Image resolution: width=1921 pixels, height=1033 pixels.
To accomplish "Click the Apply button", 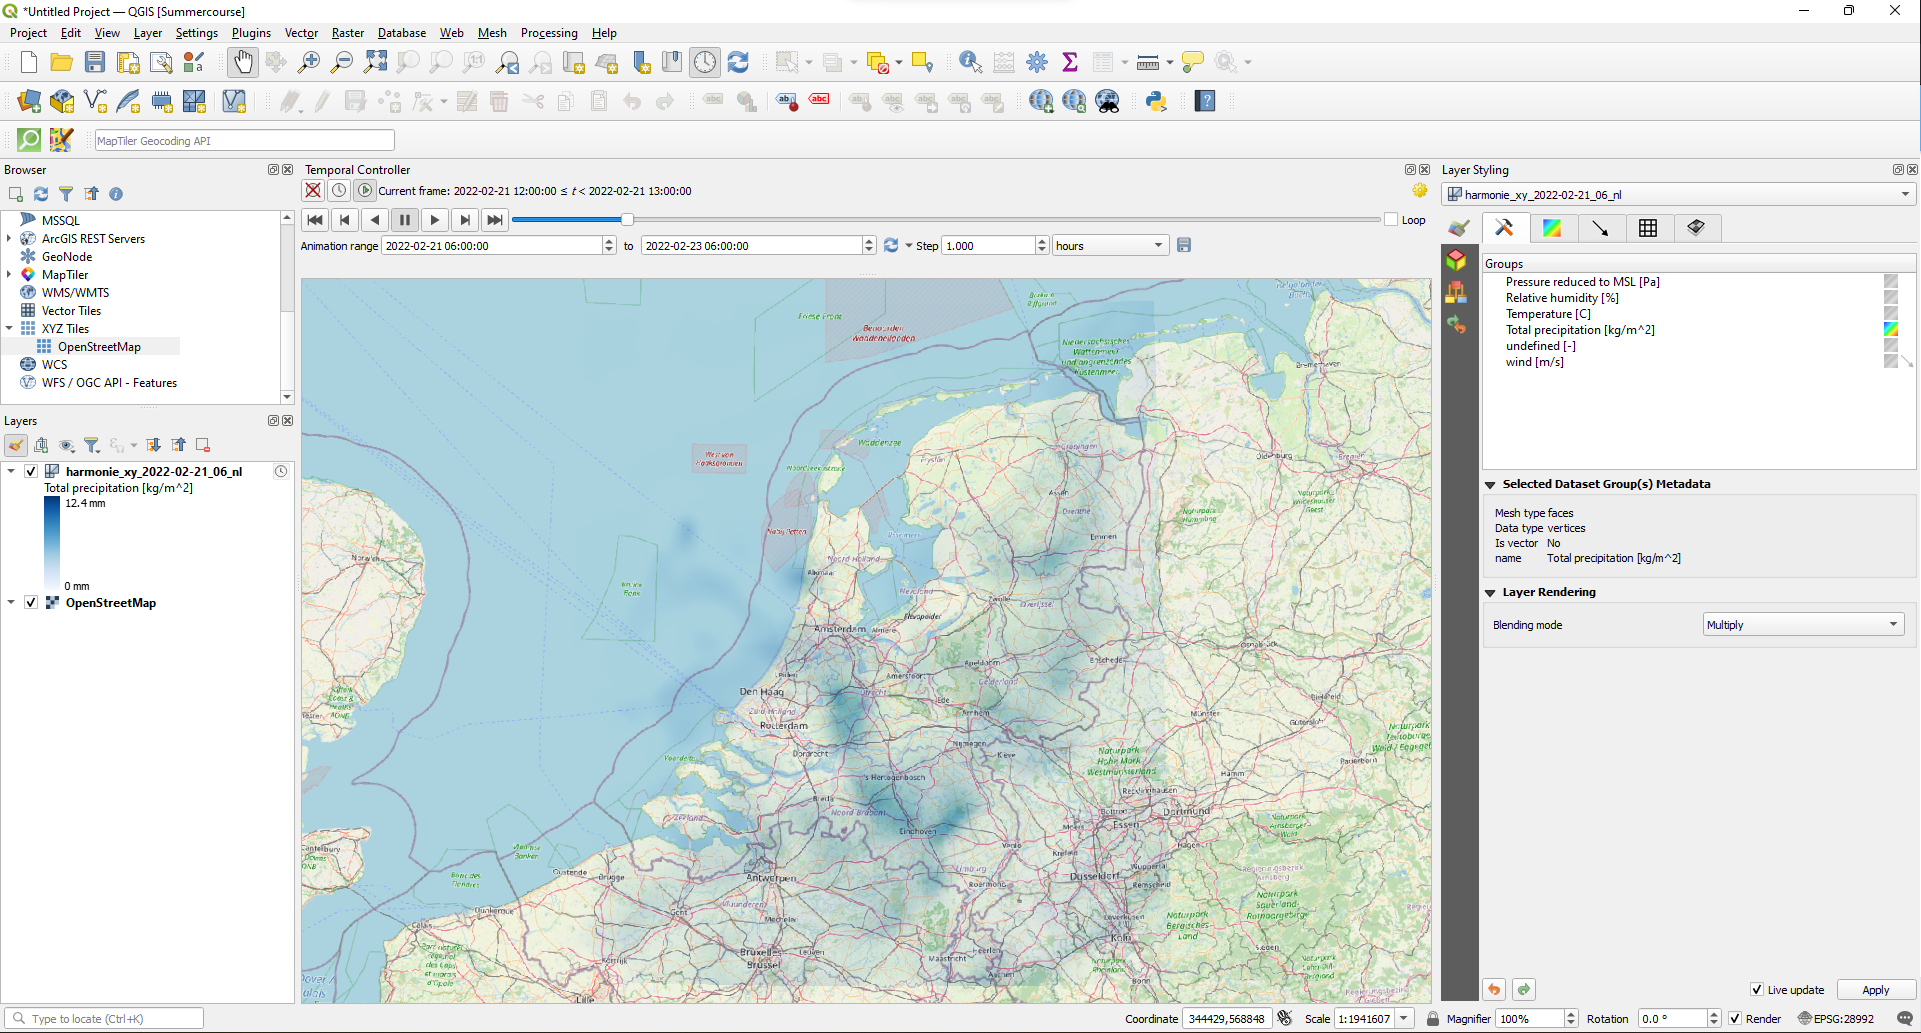I will pos(1875,990).
